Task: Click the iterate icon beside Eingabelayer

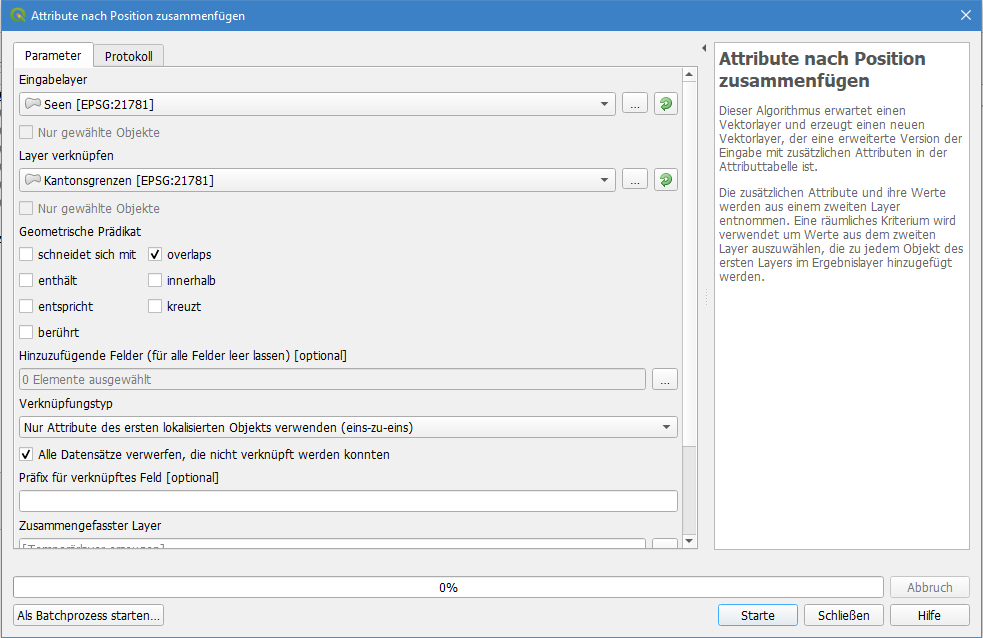Action: (x=666, y=104)
